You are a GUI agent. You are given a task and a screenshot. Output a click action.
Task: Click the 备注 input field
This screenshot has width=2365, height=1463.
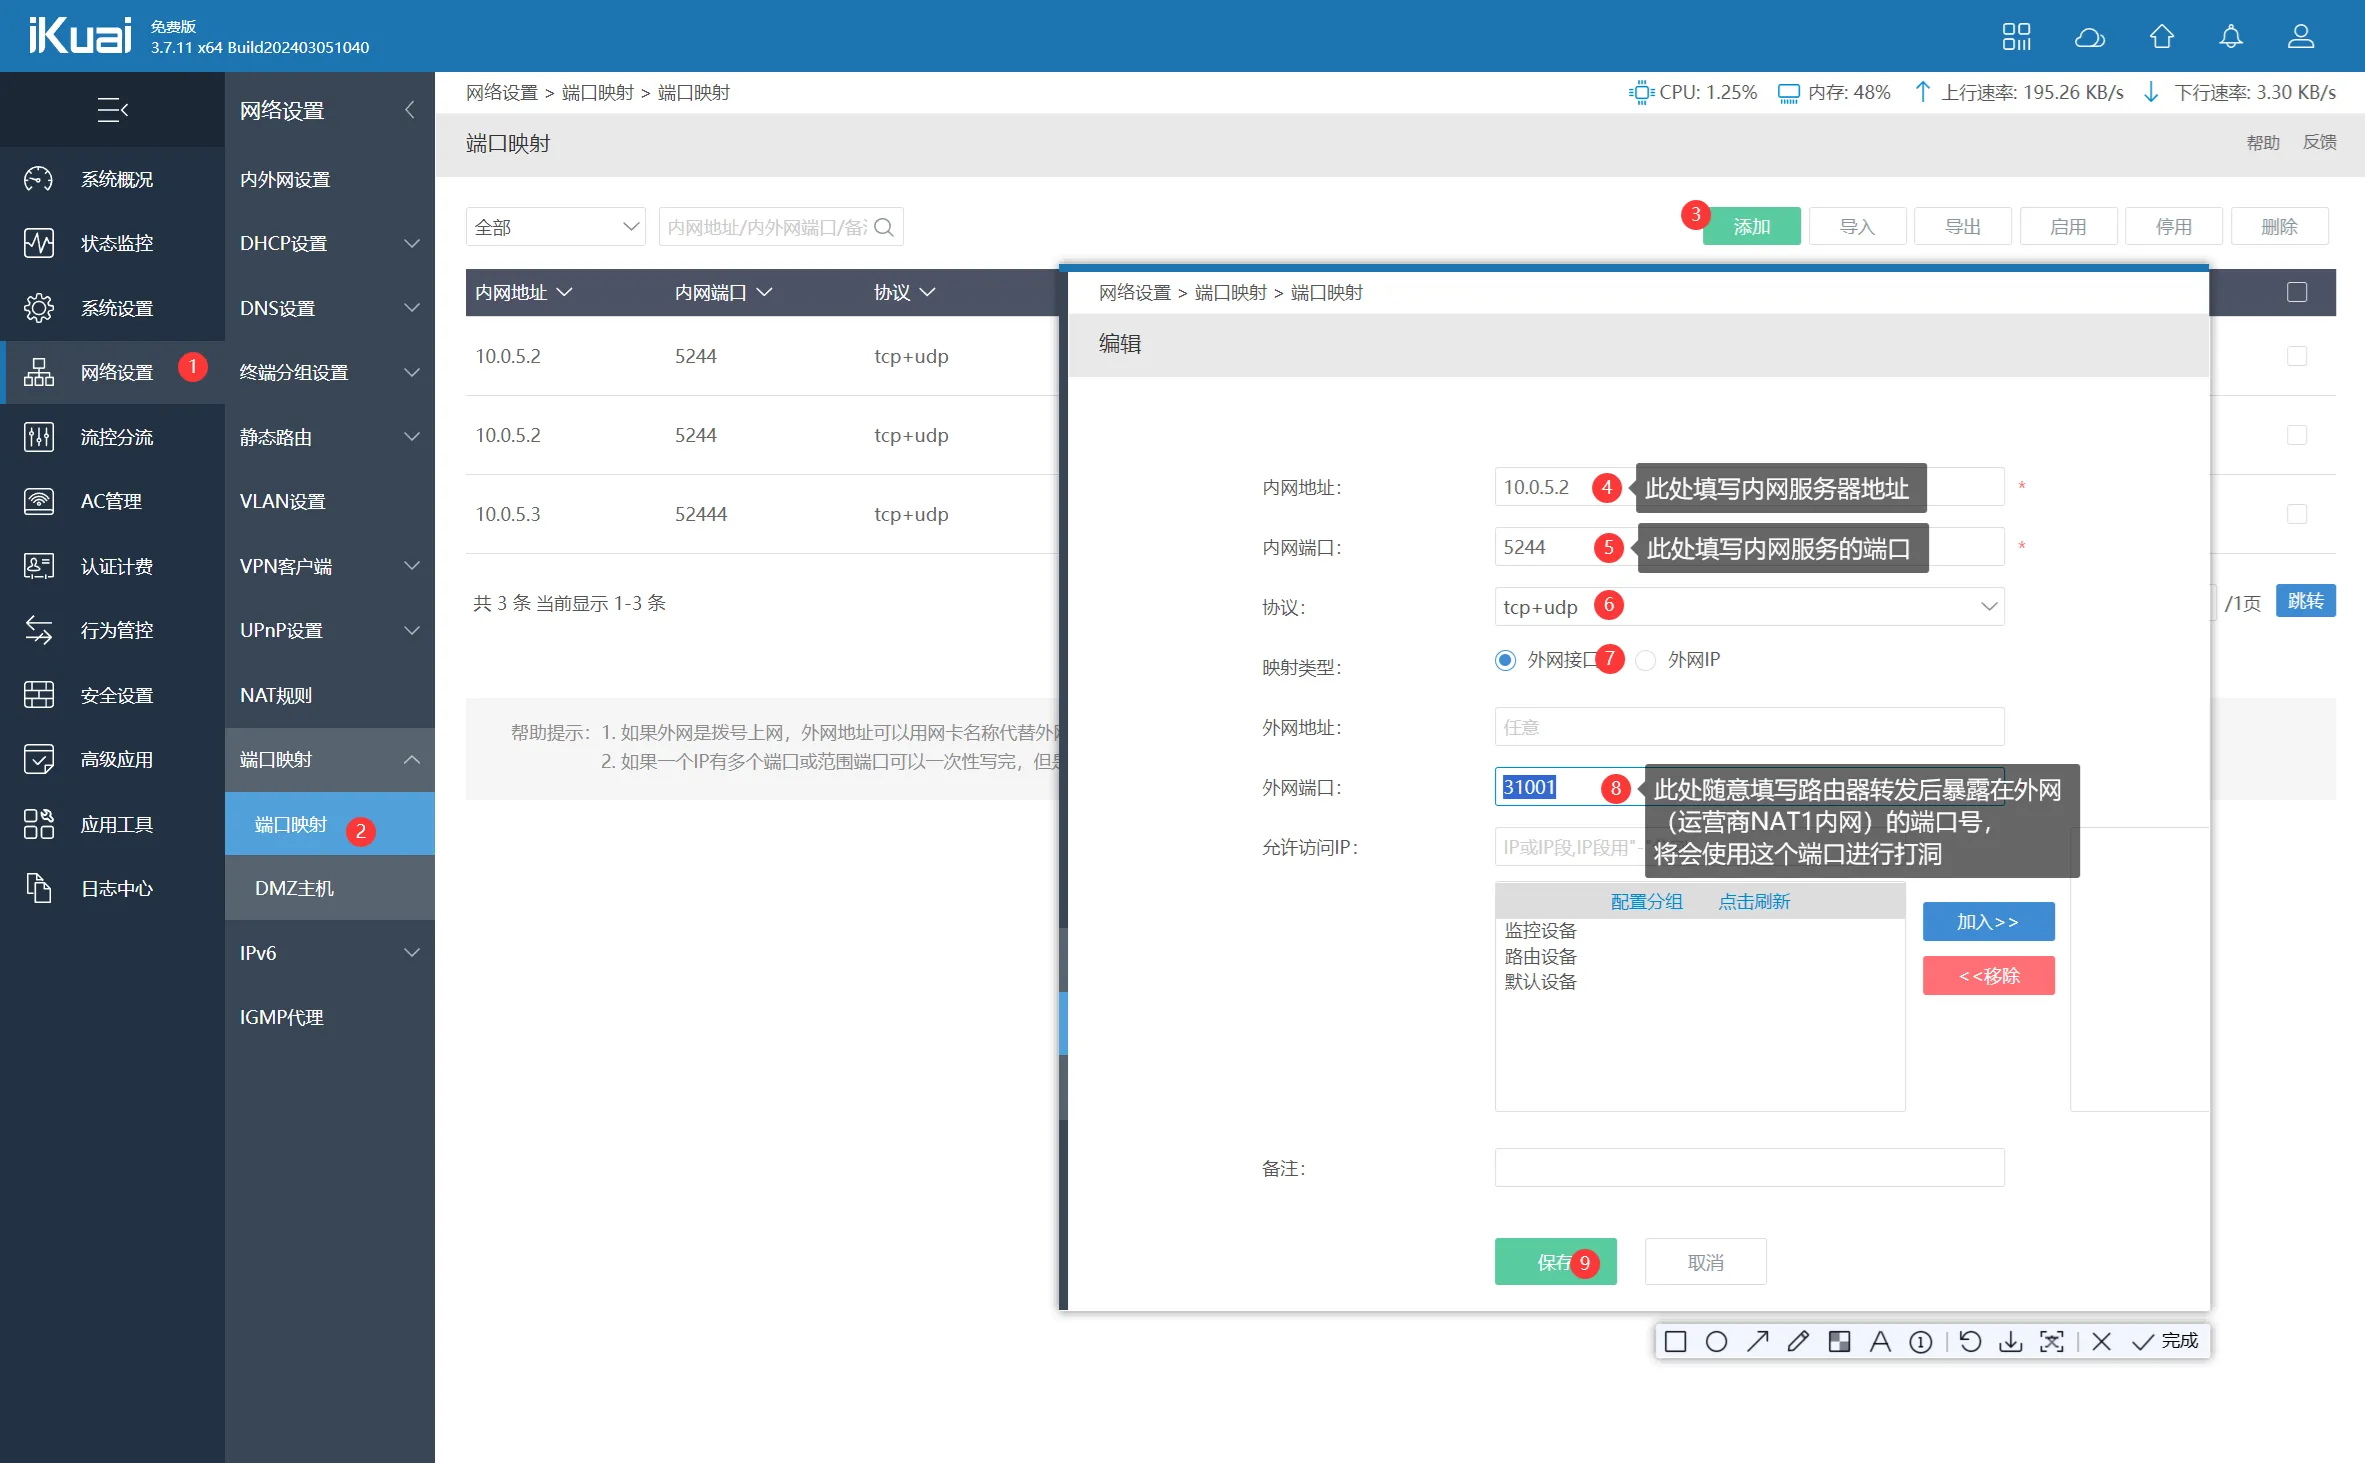(x=1748, y=1167)
